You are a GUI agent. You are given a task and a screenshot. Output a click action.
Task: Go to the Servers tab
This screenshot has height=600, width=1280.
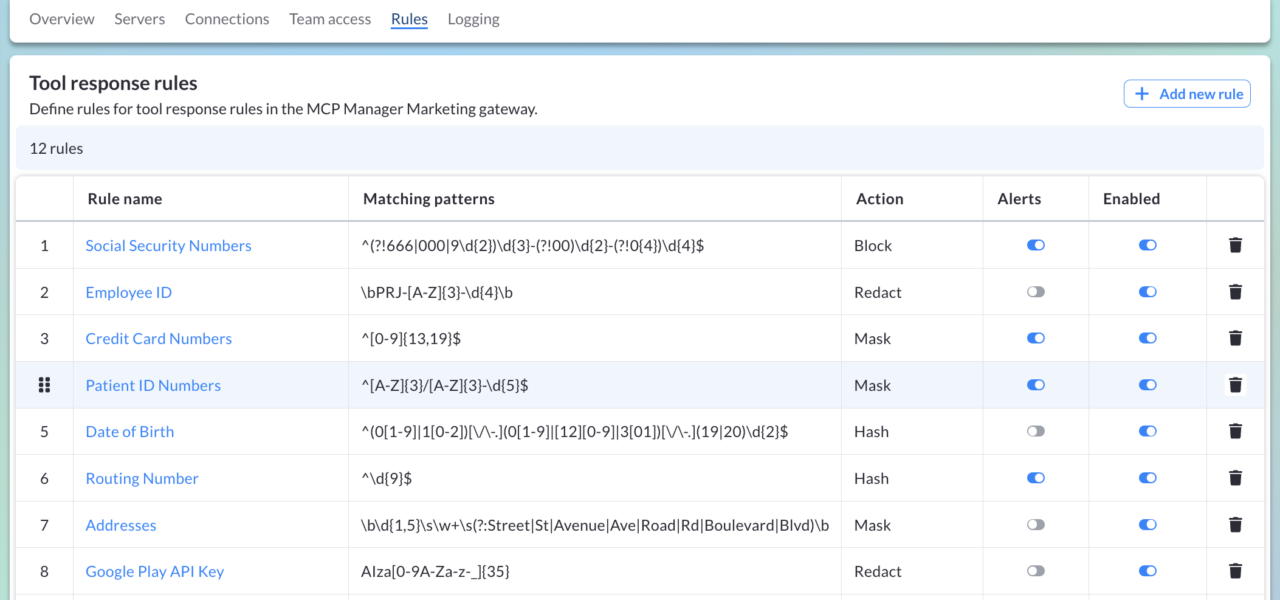pos(140,19)
